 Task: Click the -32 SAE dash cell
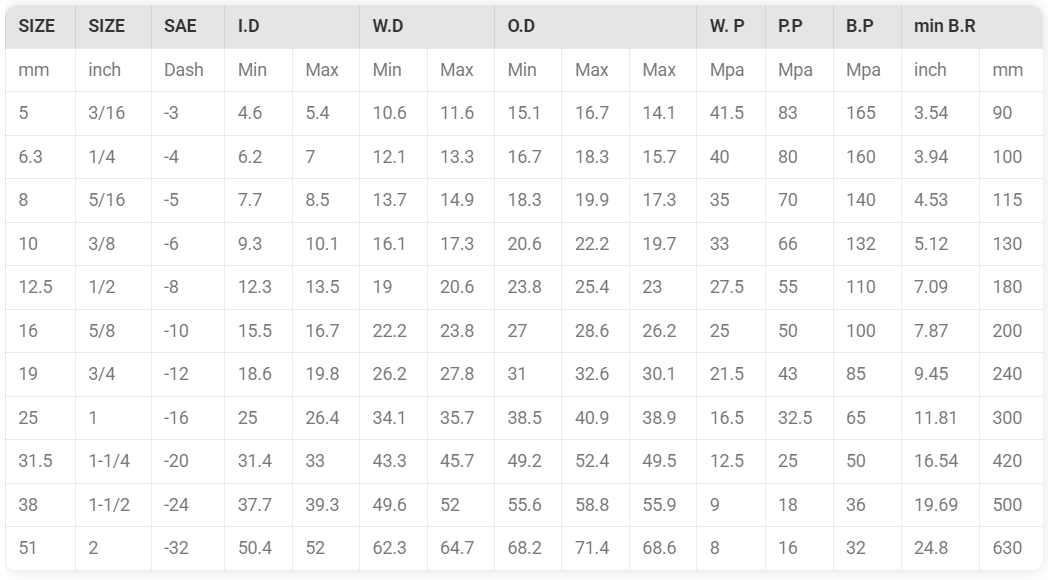tap(188, 549)
